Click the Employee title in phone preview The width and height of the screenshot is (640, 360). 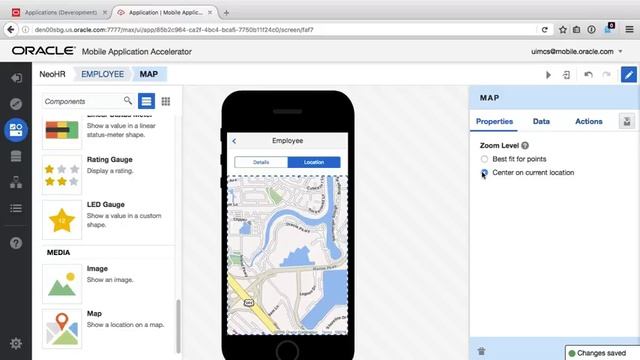tap(288, 140)
